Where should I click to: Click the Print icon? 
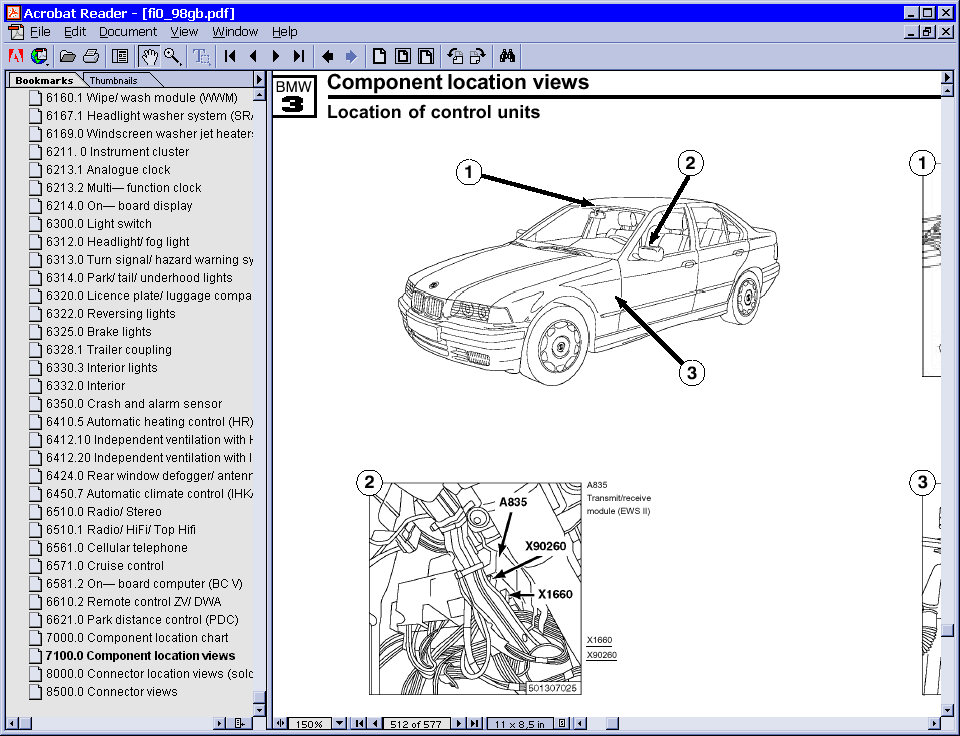click(90, 56)
